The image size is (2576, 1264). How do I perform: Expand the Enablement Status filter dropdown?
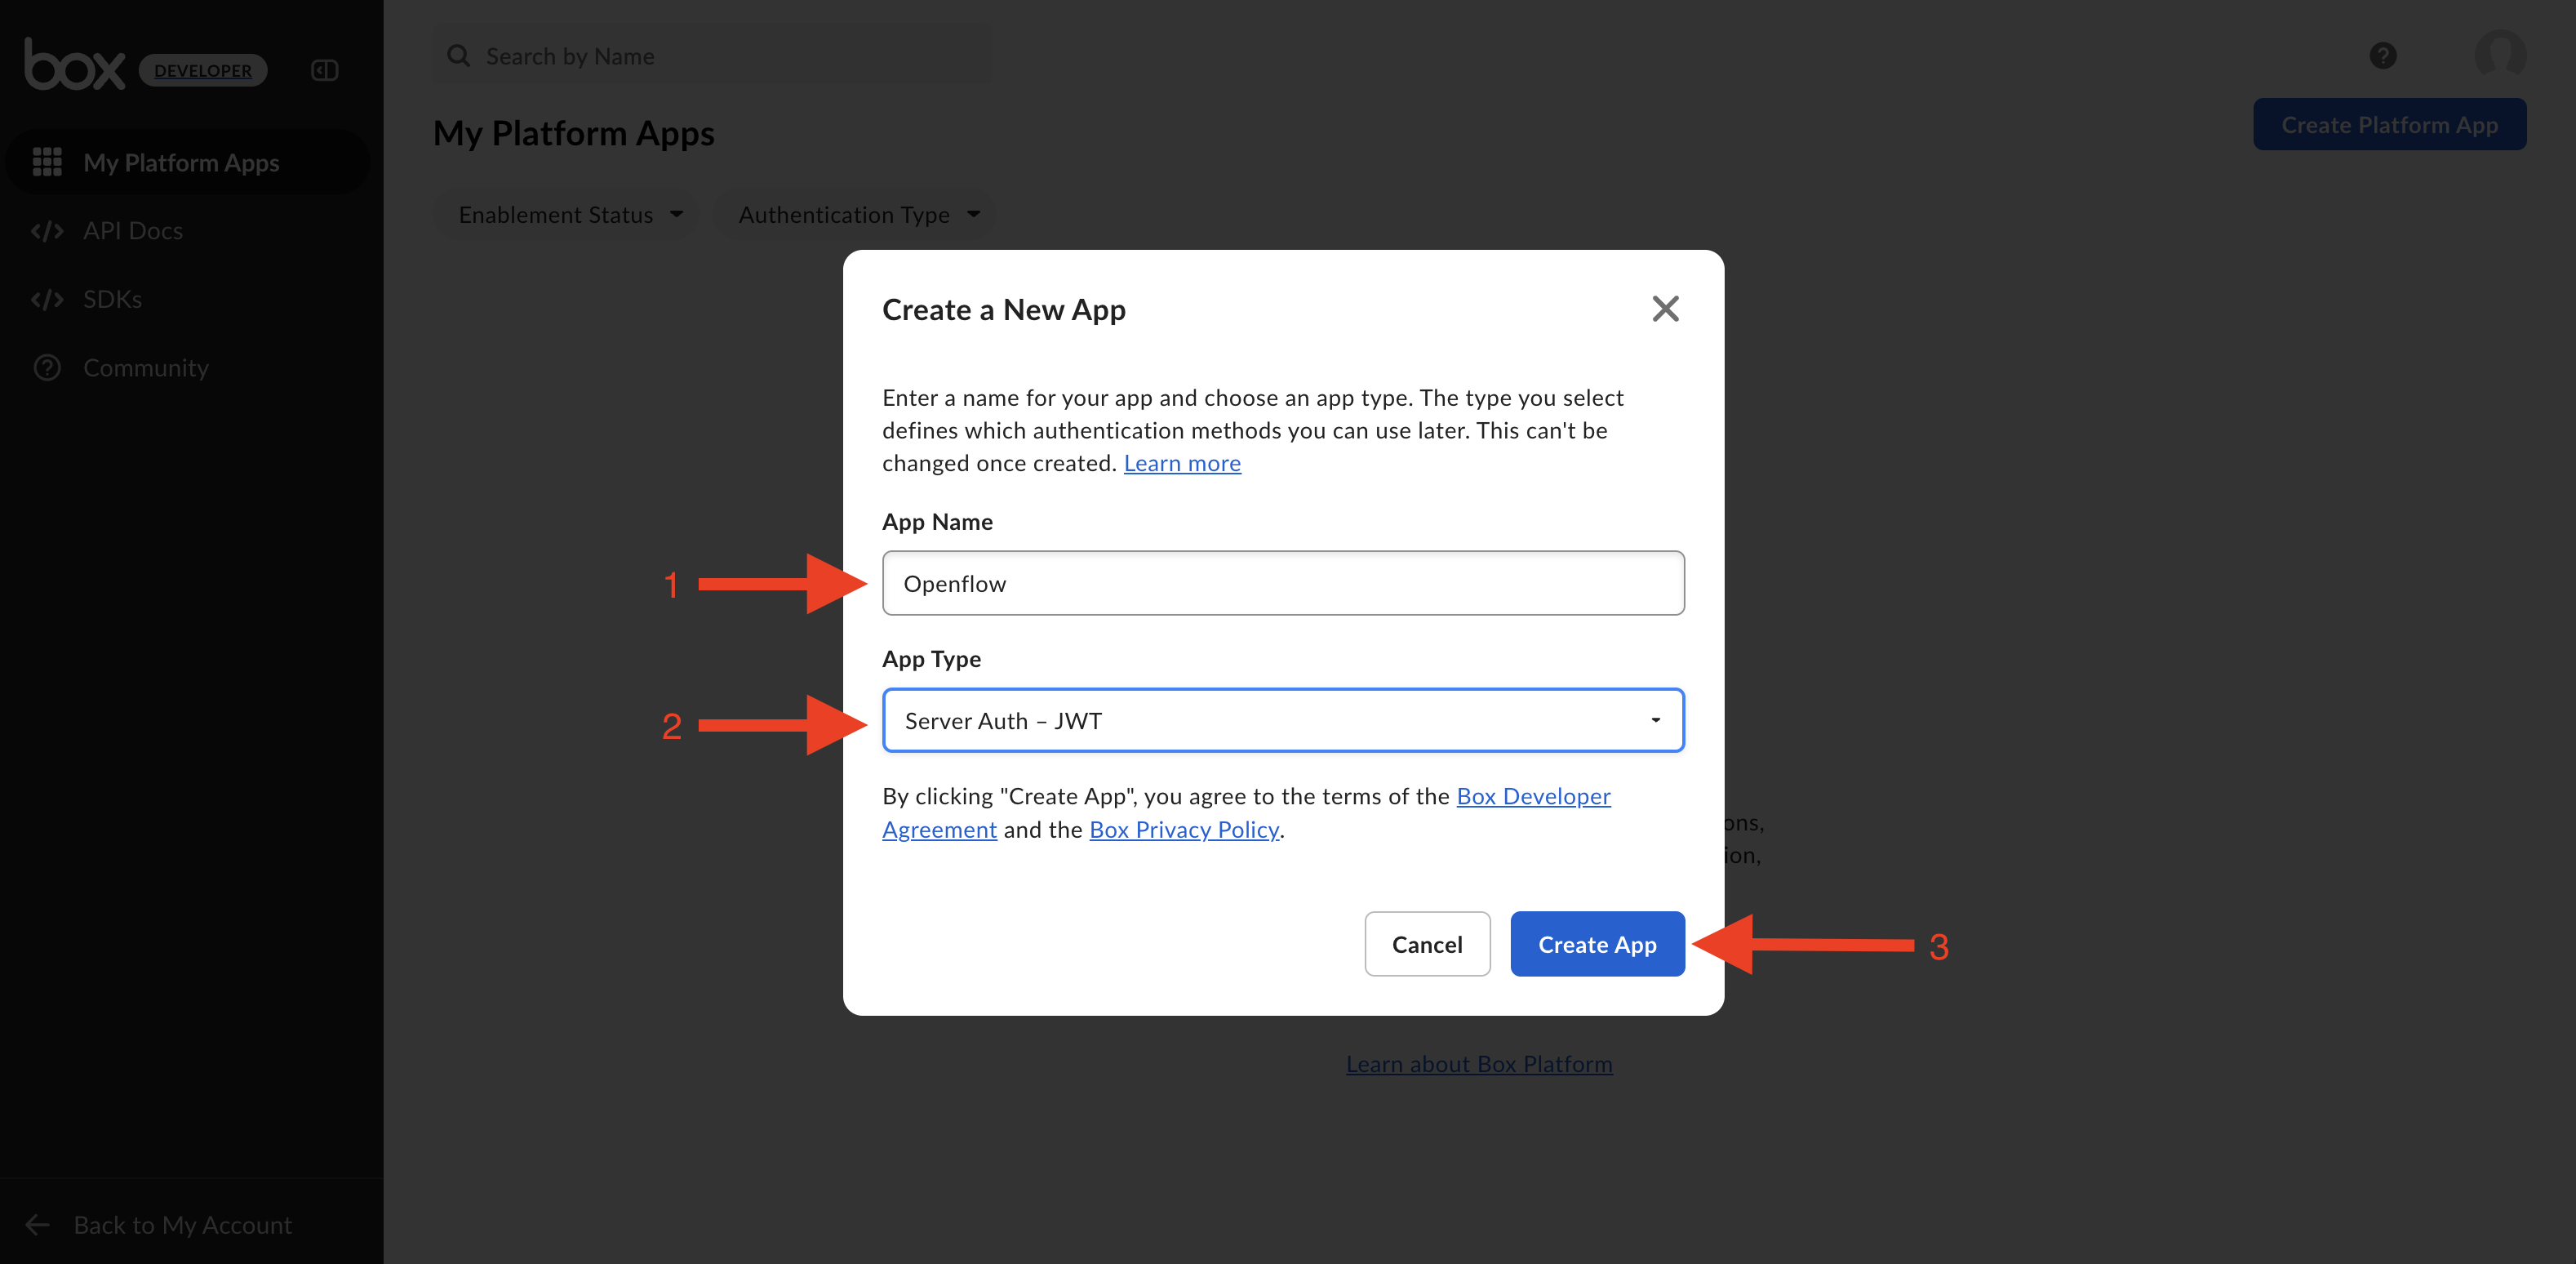click(x=570, y=215)
